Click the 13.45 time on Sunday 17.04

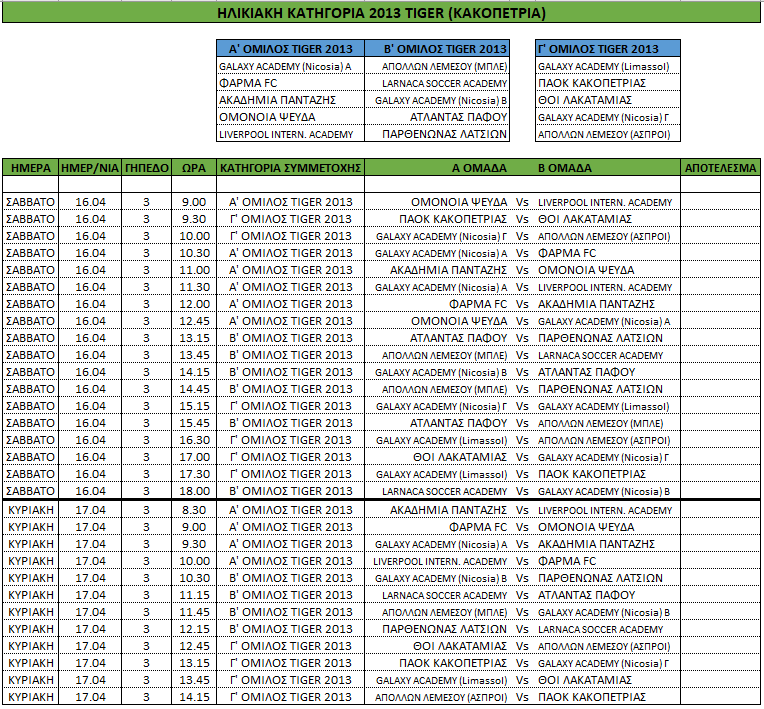click(194, 680)
